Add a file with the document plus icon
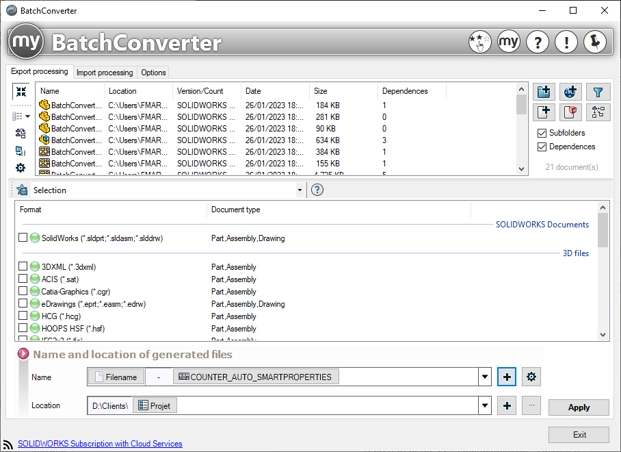The width and height of the screenshot is (621, 452). pyautogui.click(x=544, y=112)
